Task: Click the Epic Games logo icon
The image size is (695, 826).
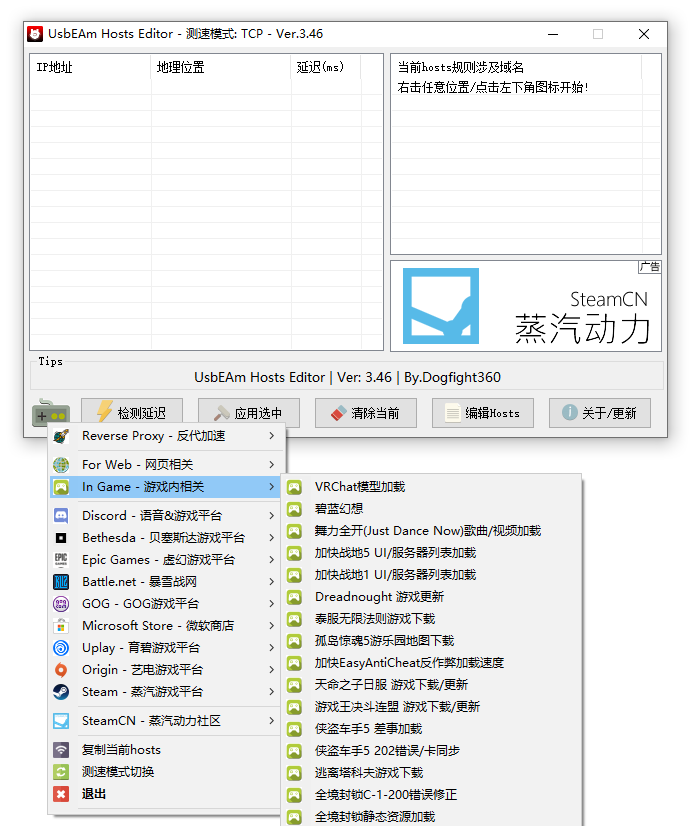Action: [61, 559]
